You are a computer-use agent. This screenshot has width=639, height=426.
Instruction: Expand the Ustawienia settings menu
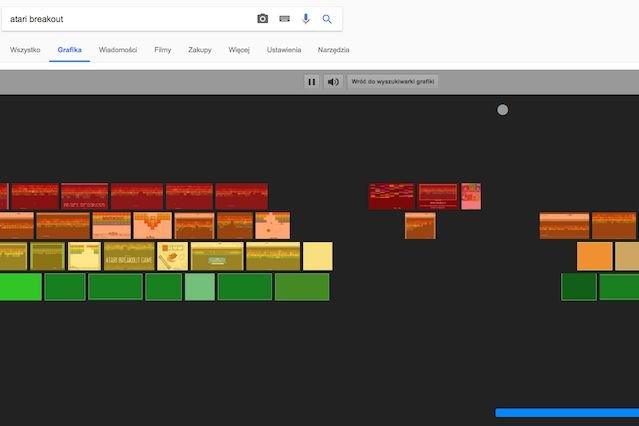284,49
